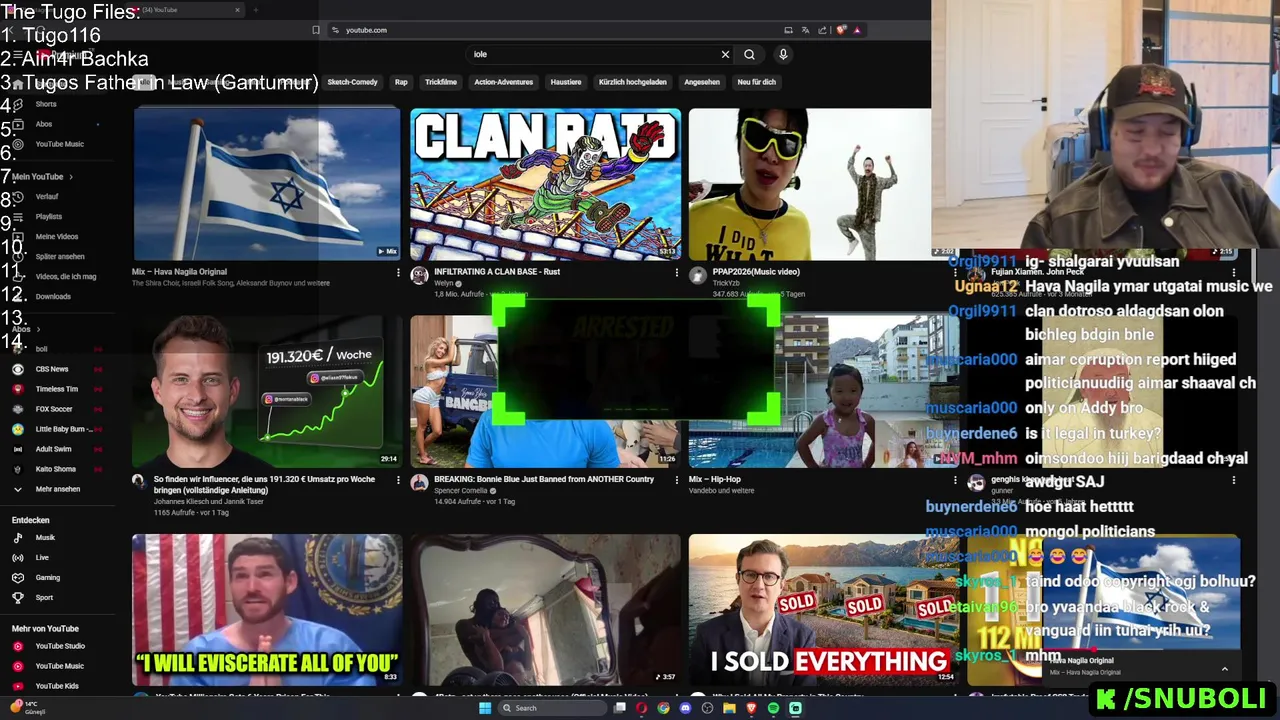Open Spotify from the taskbar
This screenshot has height=720, width=1280.
[x=773, y=708]
